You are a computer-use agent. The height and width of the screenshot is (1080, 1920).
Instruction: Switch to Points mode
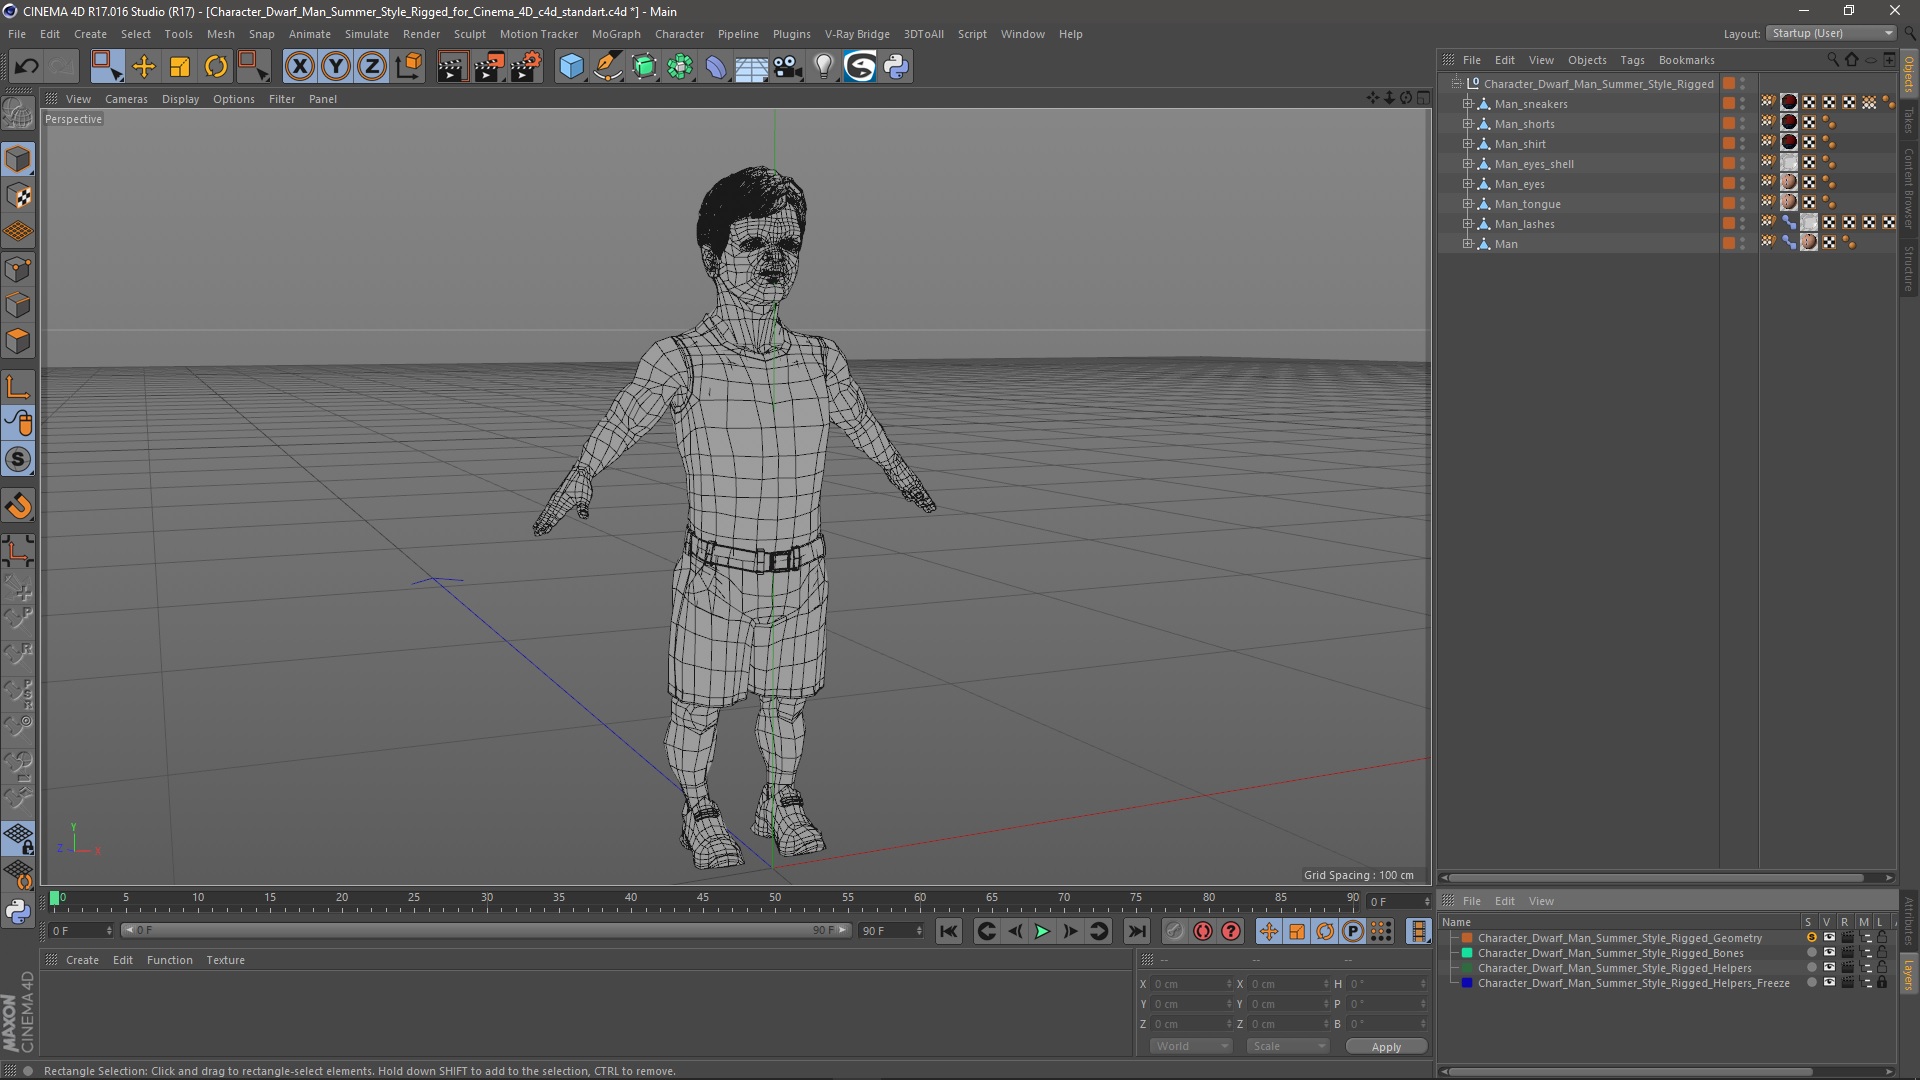point(18,269)
